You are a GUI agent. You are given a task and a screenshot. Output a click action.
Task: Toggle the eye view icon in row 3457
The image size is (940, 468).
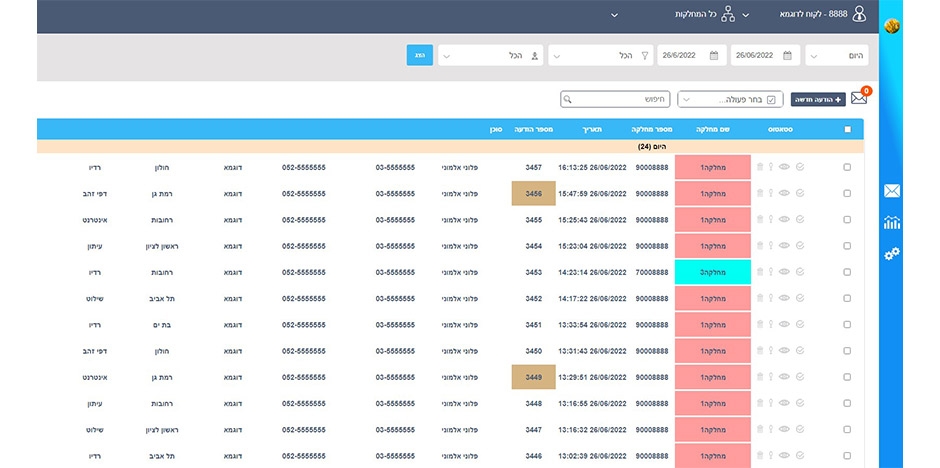[x=784, y=167]
